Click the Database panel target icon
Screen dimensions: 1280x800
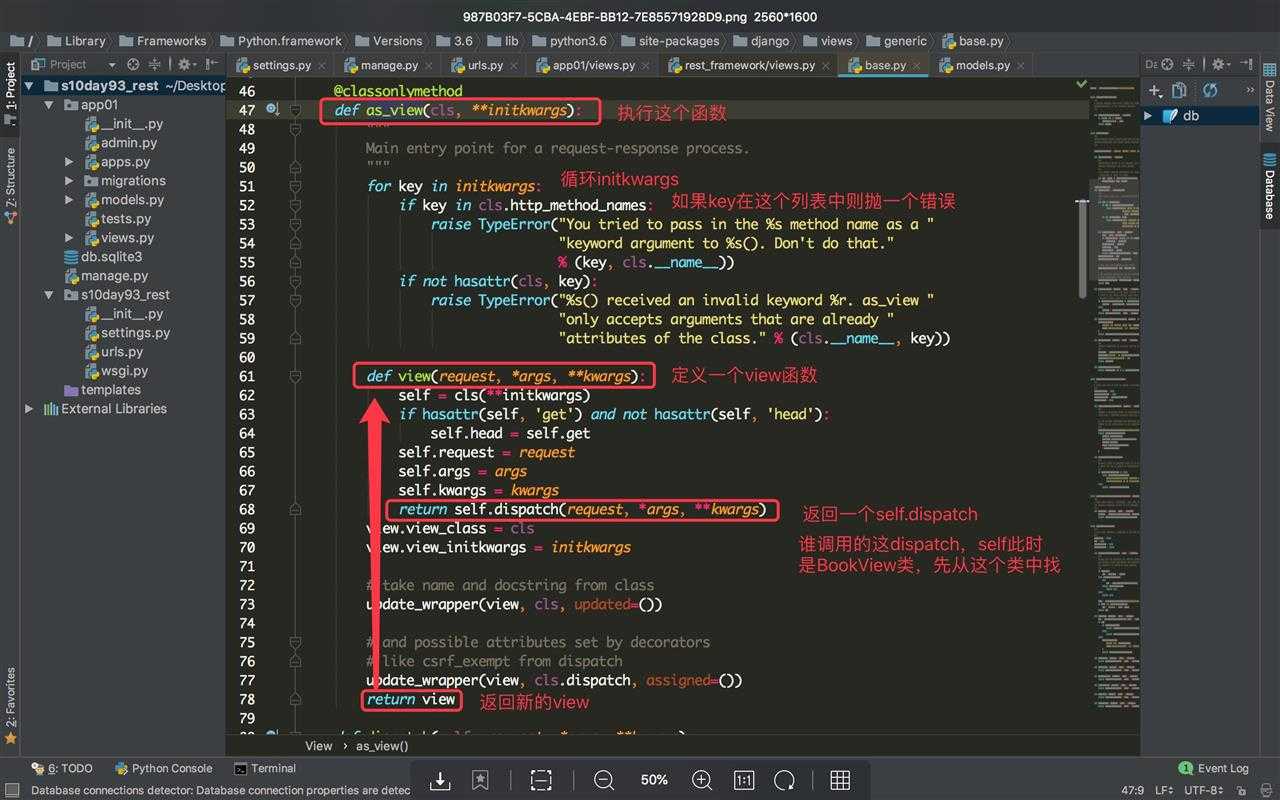click(1166, 64)
